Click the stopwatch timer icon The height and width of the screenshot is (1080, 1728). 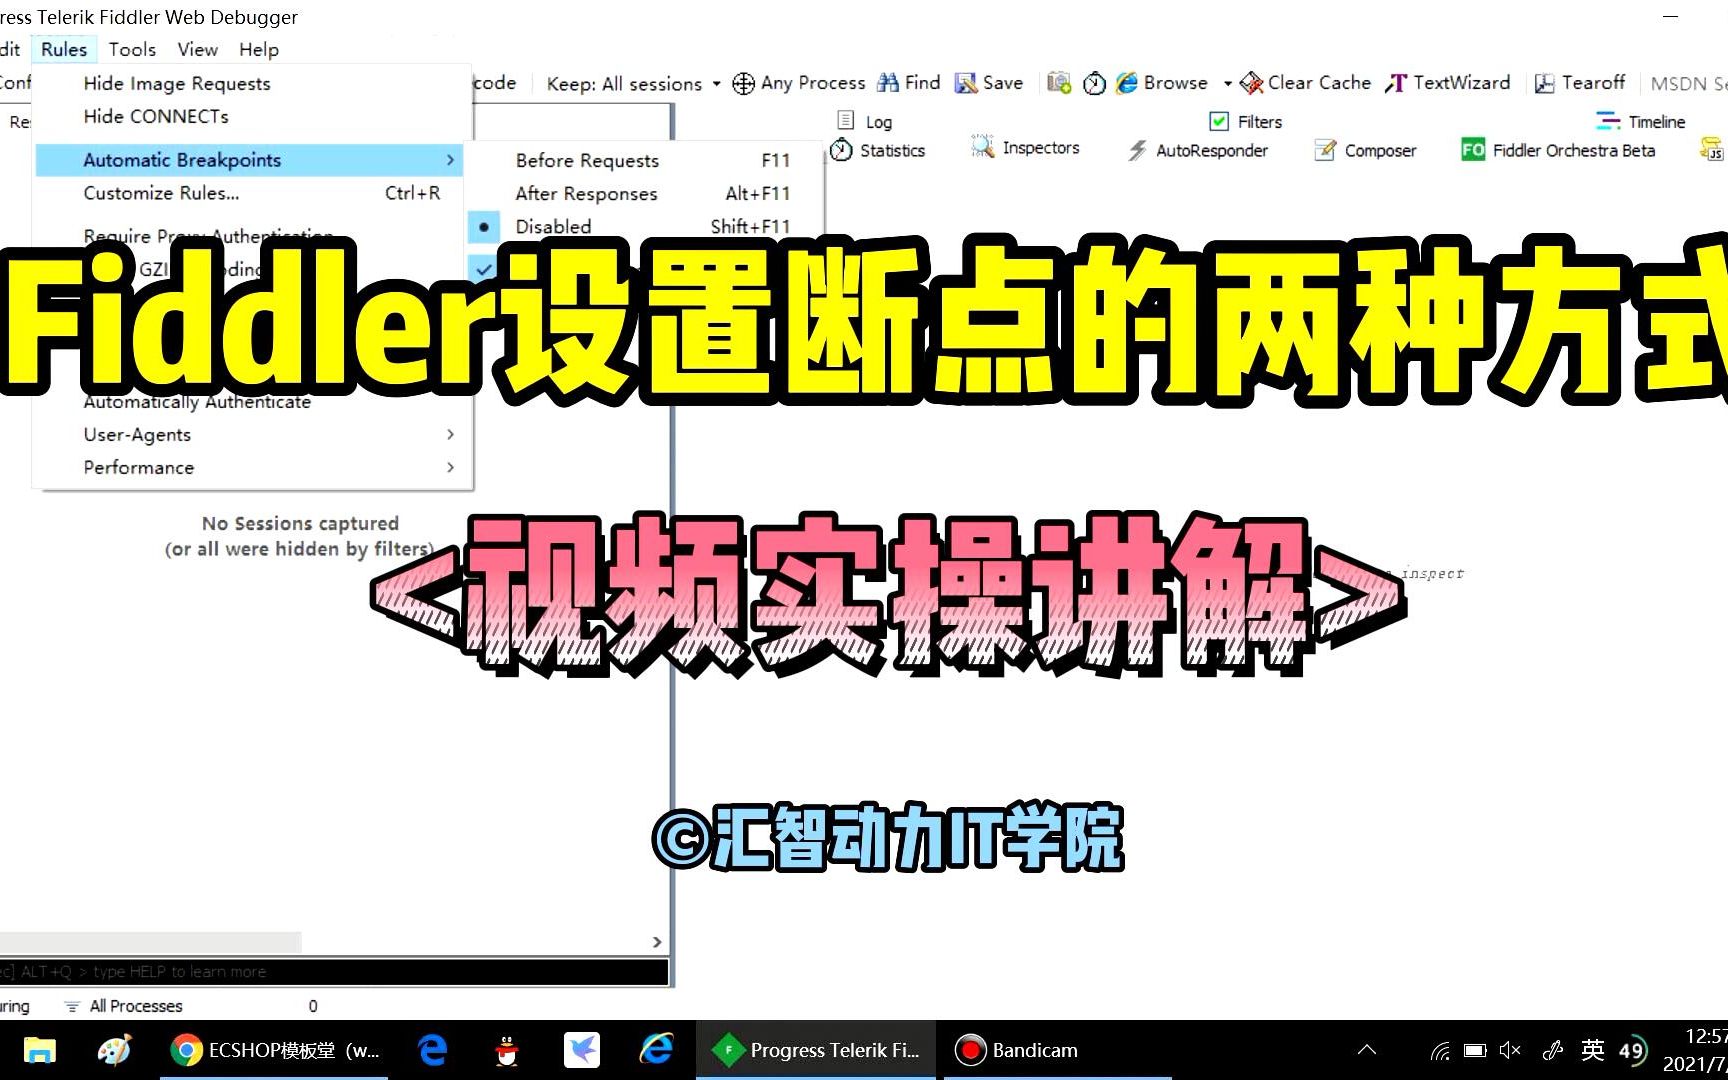(x=1095, y=83)
